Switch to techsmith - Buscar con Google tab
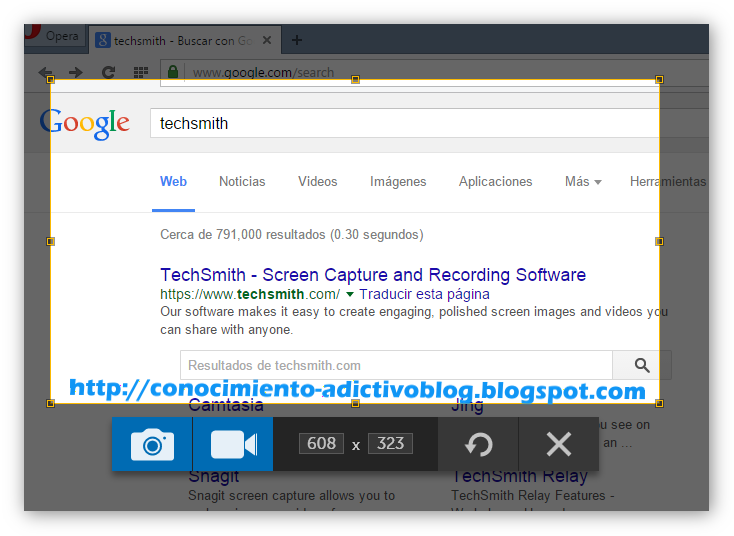734x536 pixels. click(x=183, y=41)
